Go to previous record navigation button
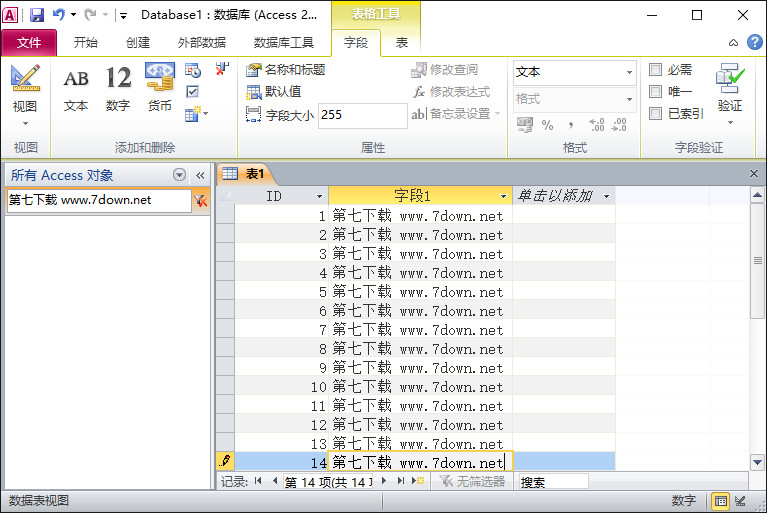This screenshot has height=513, width=767. (x=274, y=481)
